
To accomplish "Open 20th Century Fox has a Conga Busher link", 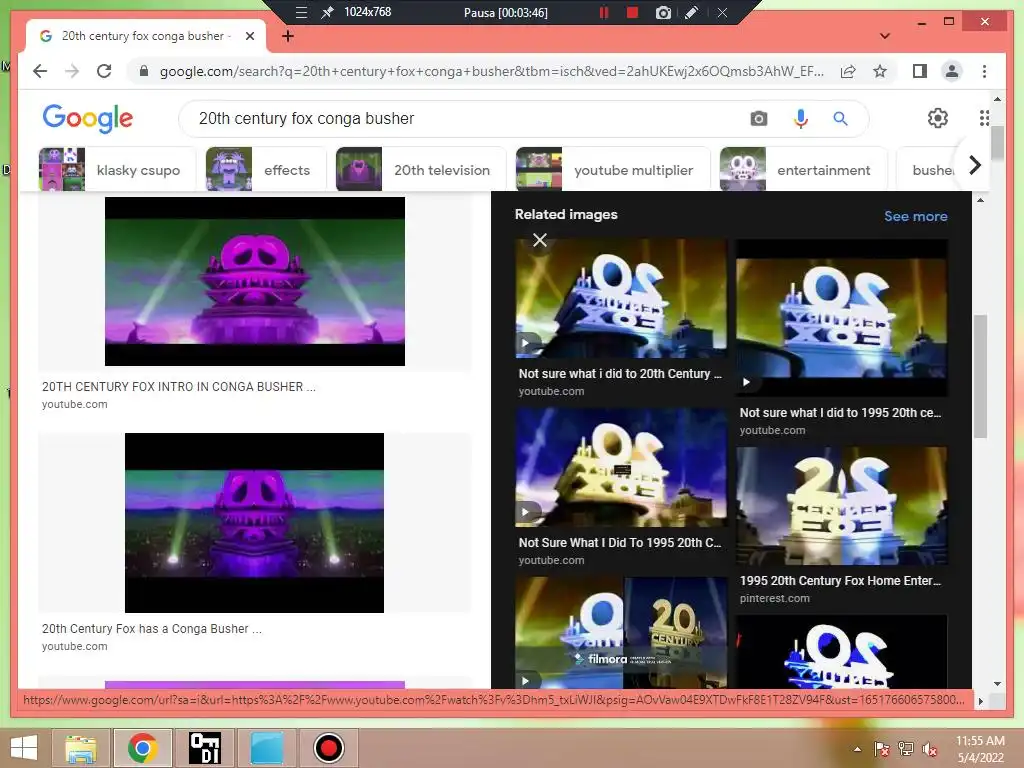I will click(152, 629).
